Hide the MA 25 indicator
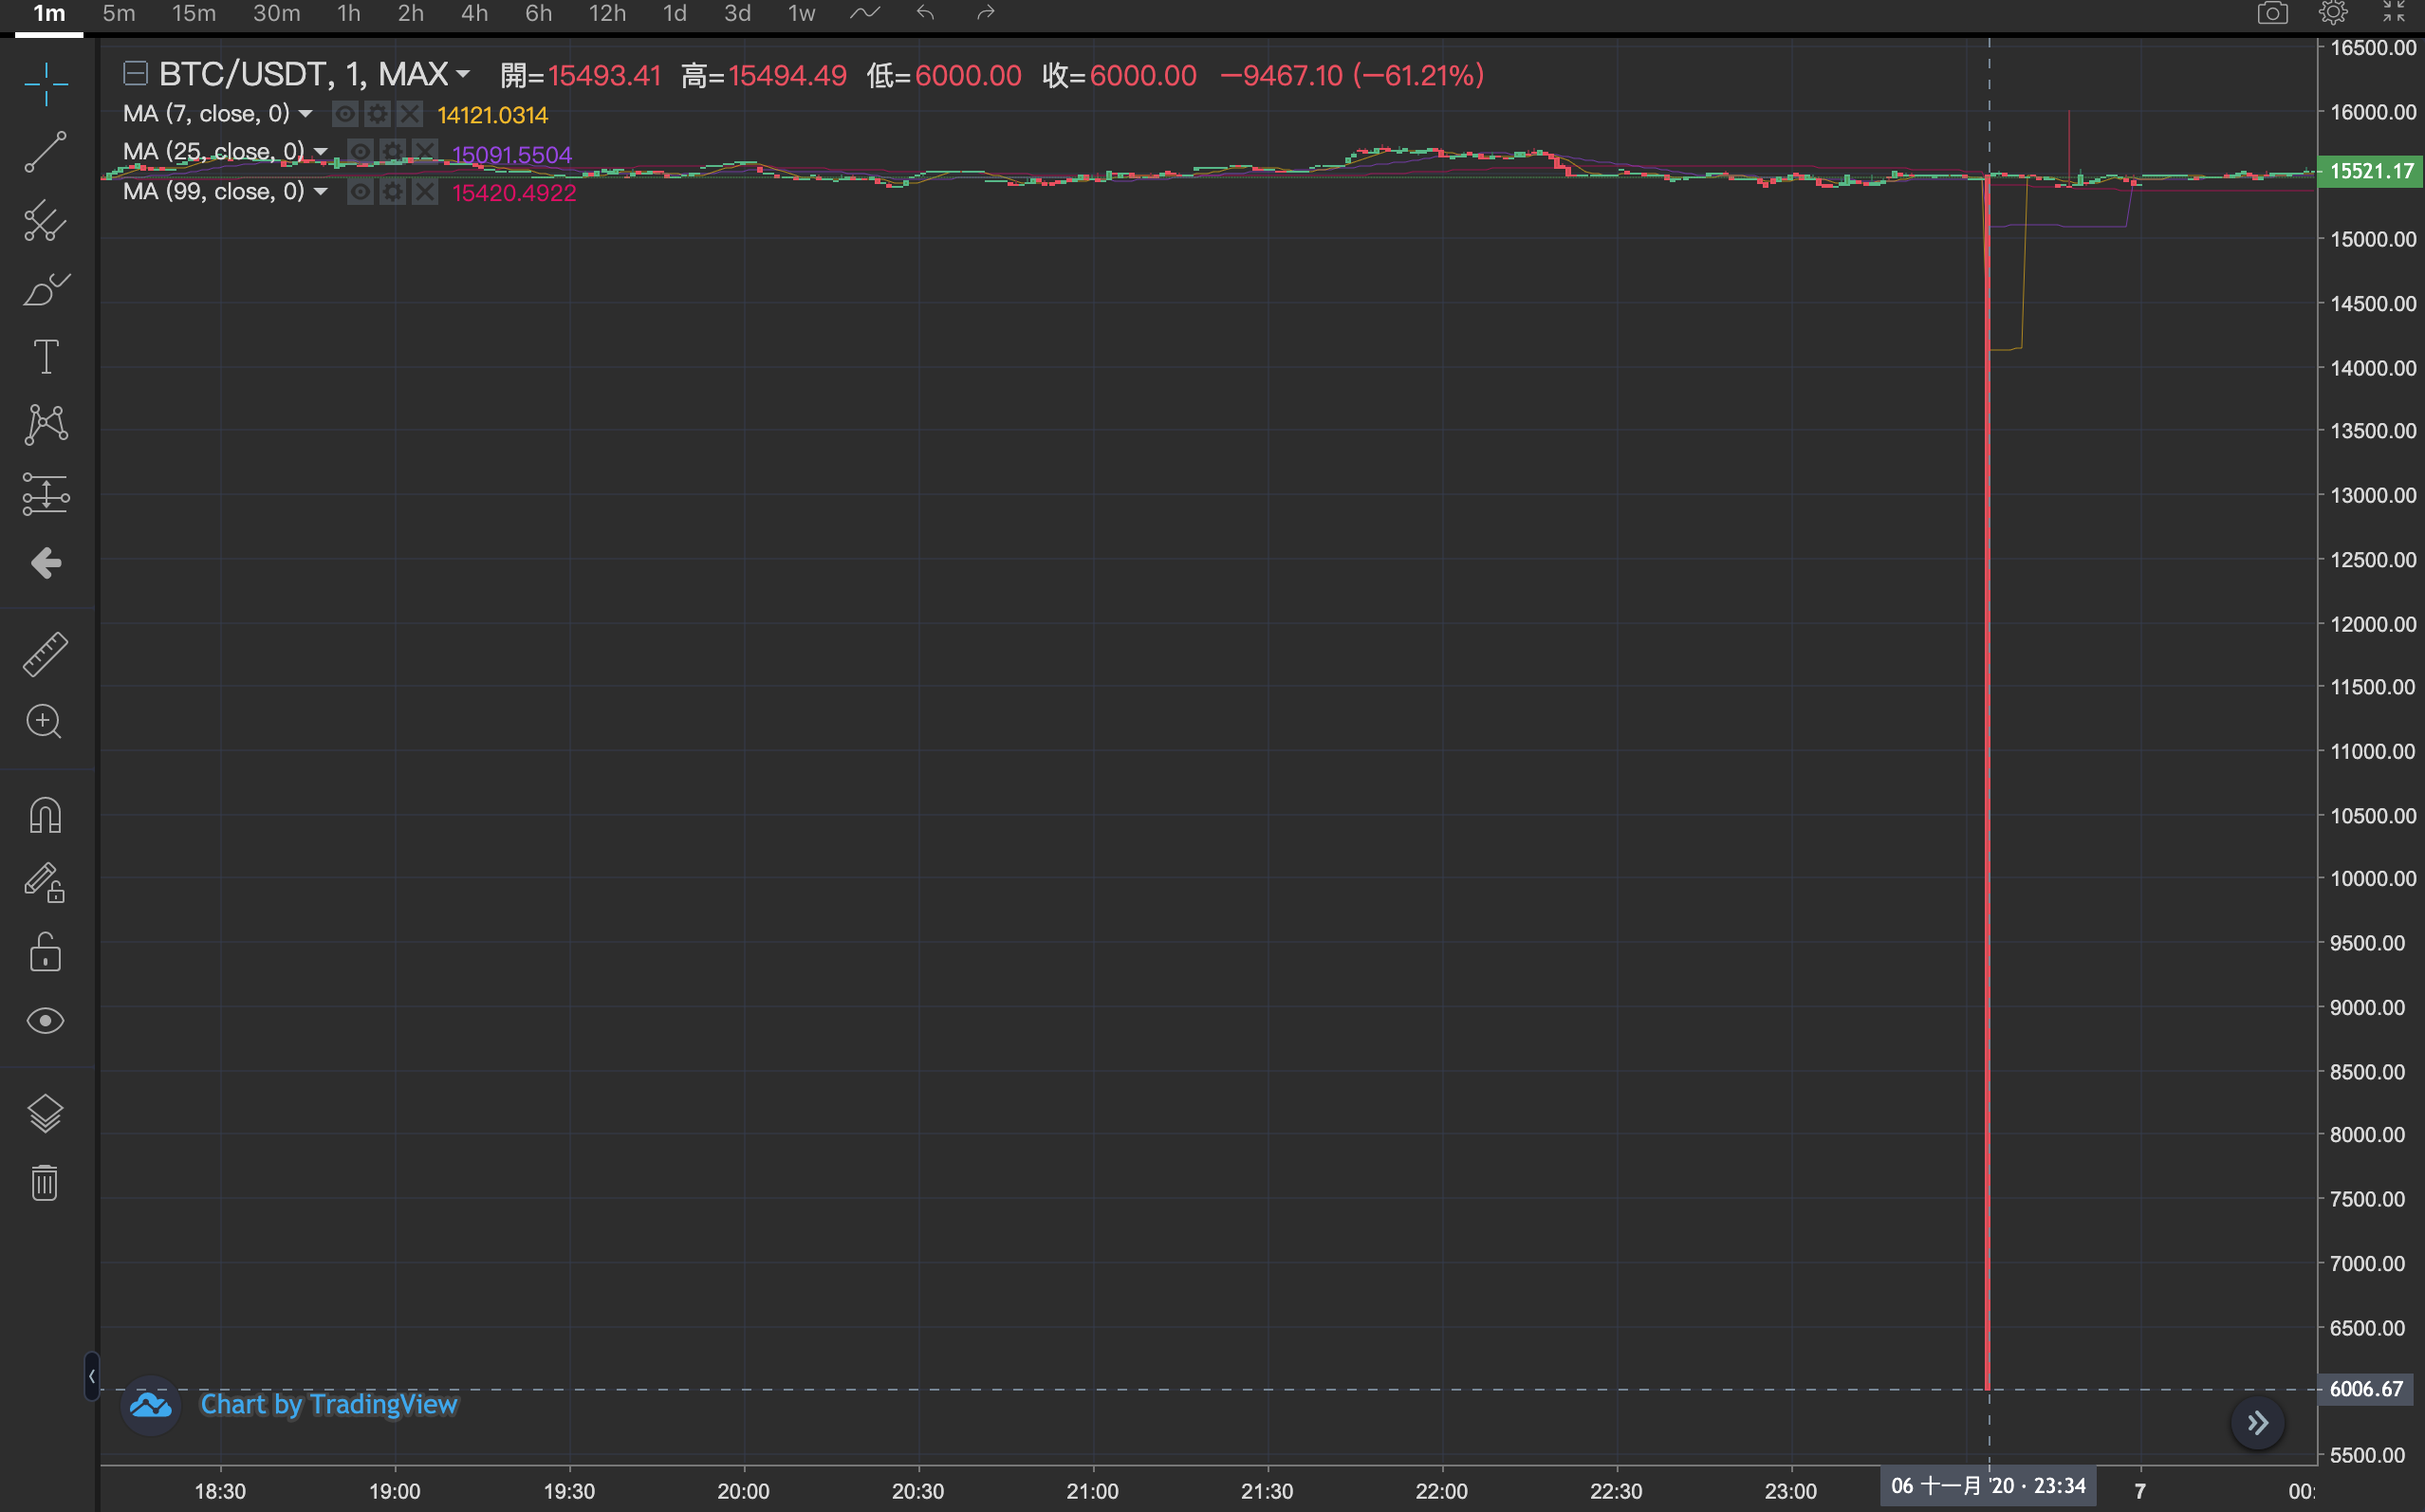2425x1512 pixels. click(x=360, y=152)
